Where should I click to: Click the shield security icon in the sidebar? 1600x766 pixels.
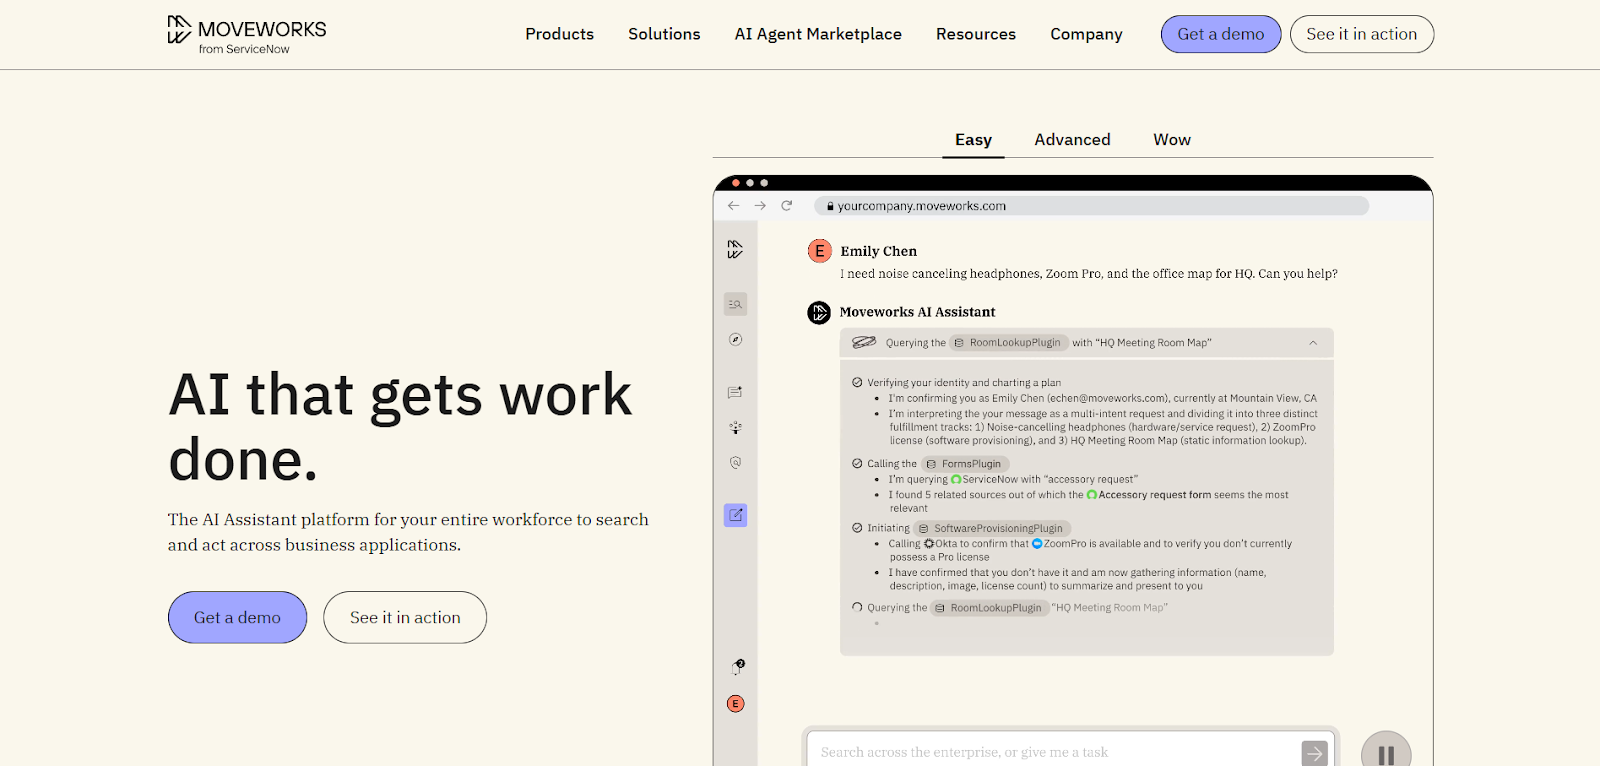click(735, 463)
